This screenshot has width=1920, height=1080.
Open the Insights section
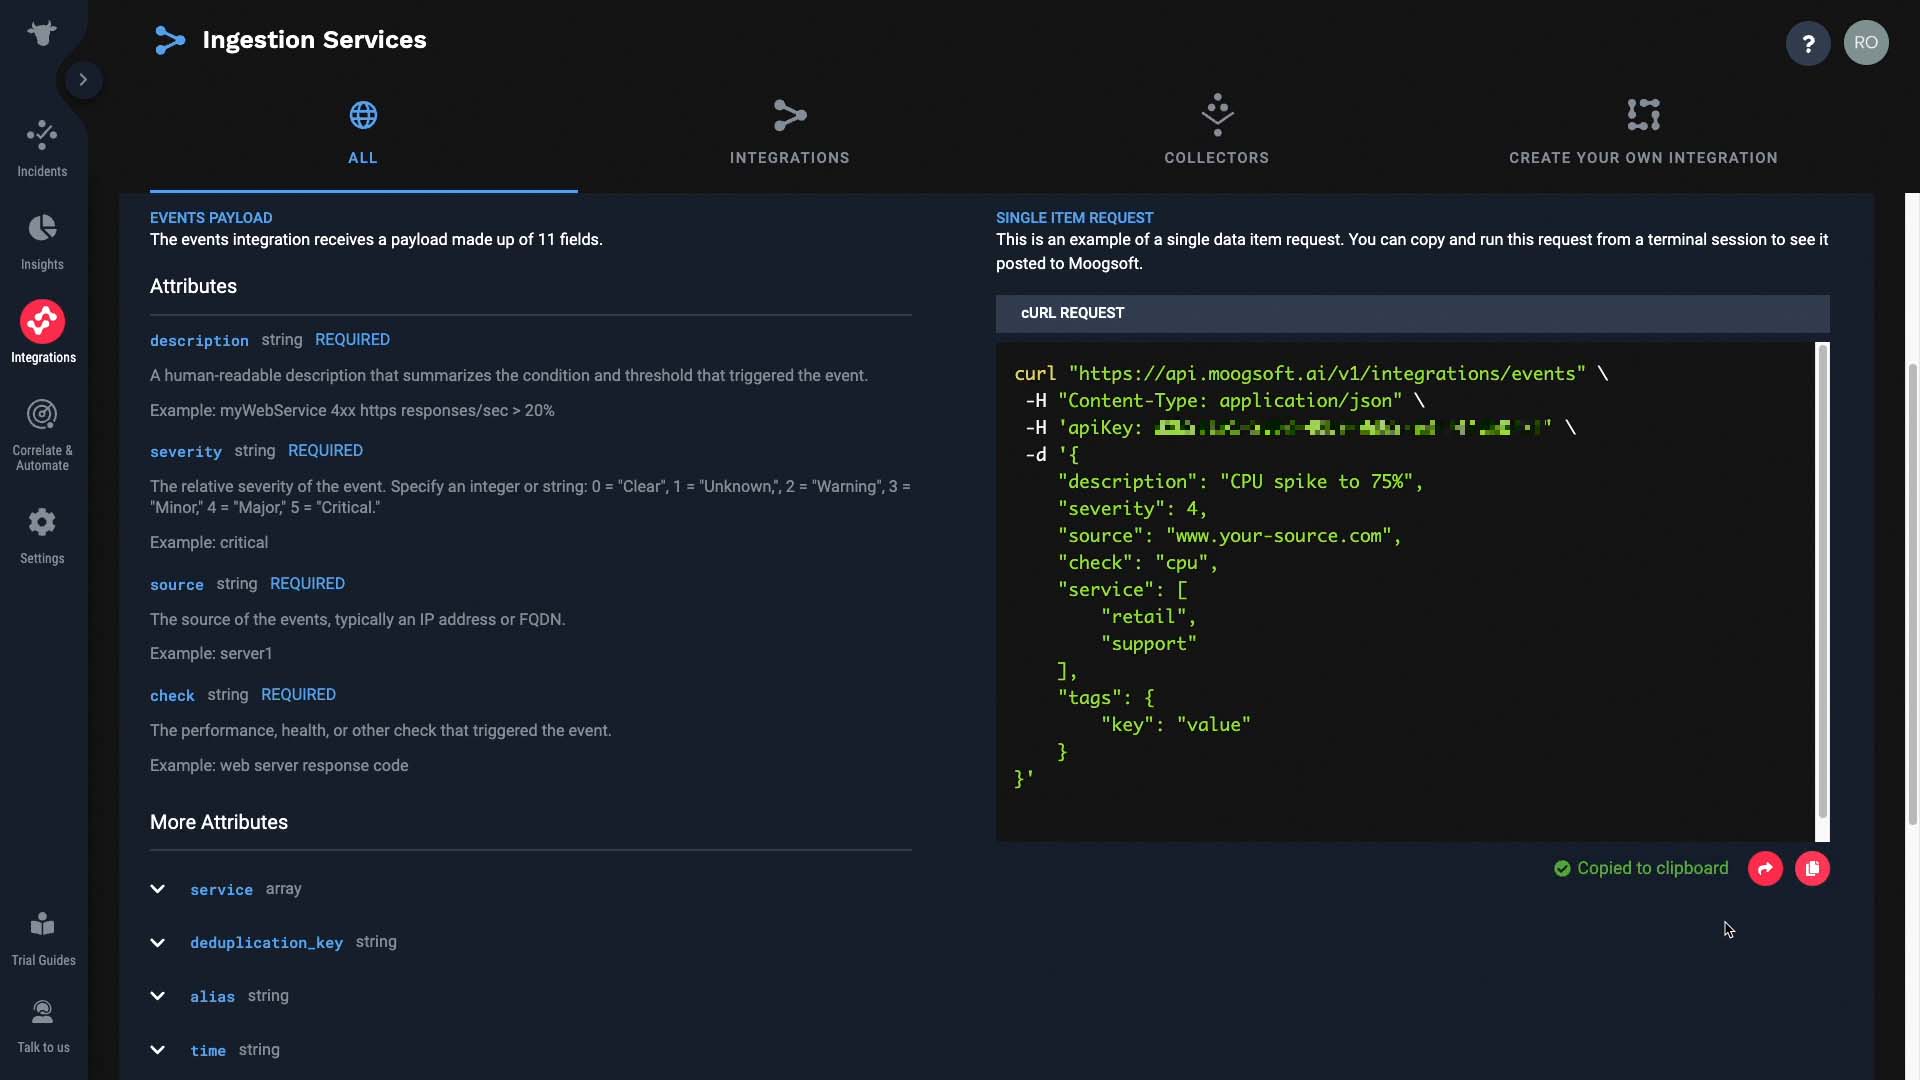42,242
